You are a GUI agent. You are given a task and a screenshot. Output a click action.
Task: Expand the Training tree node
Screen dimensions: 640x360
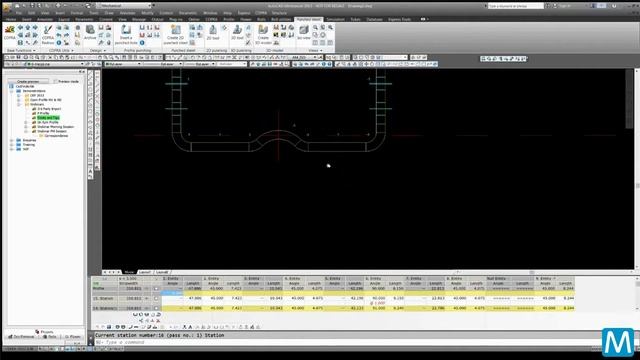[12, 144]
